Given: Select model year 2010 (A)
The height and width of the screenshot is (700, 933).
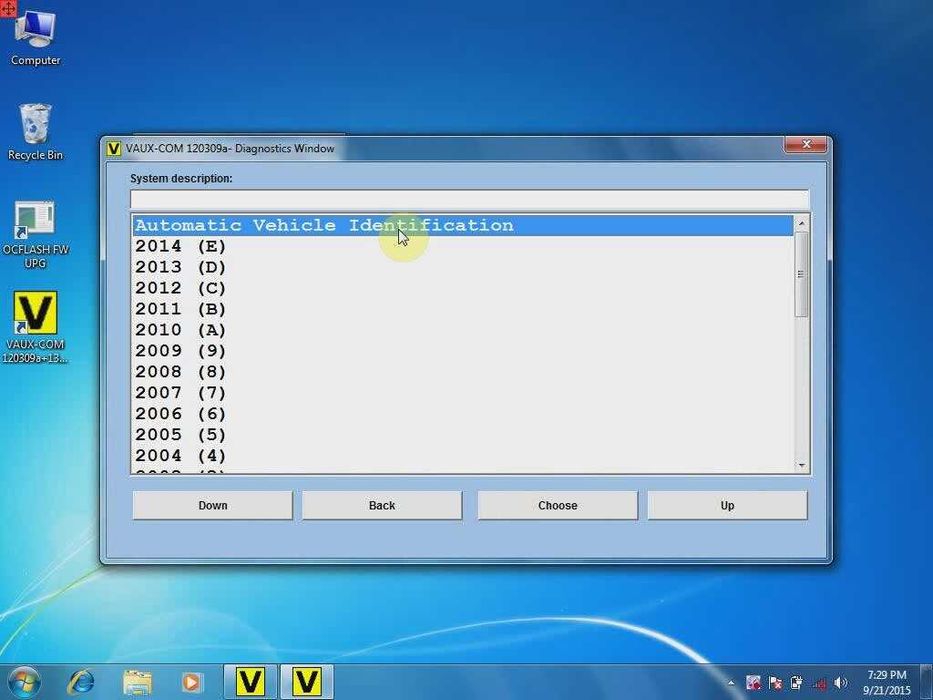Looking at the screenshot, I should [181, 330].
